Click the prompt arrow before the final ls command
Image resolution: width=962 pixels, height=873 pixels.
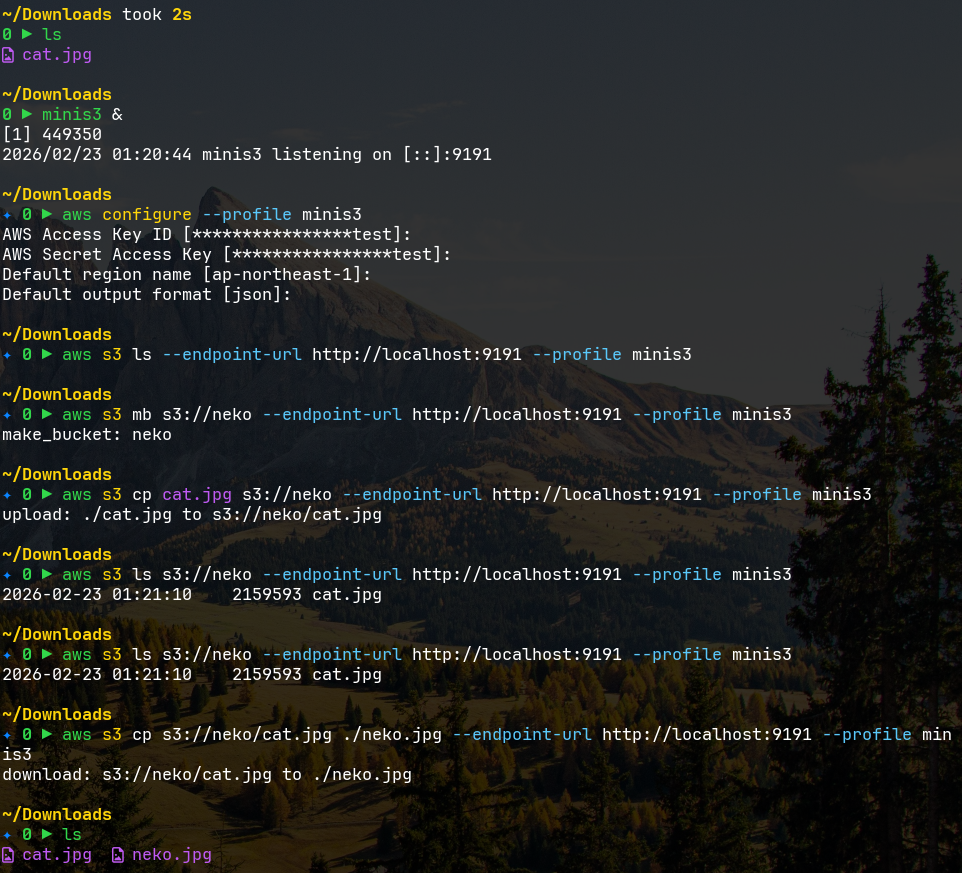tap(47, 835)
